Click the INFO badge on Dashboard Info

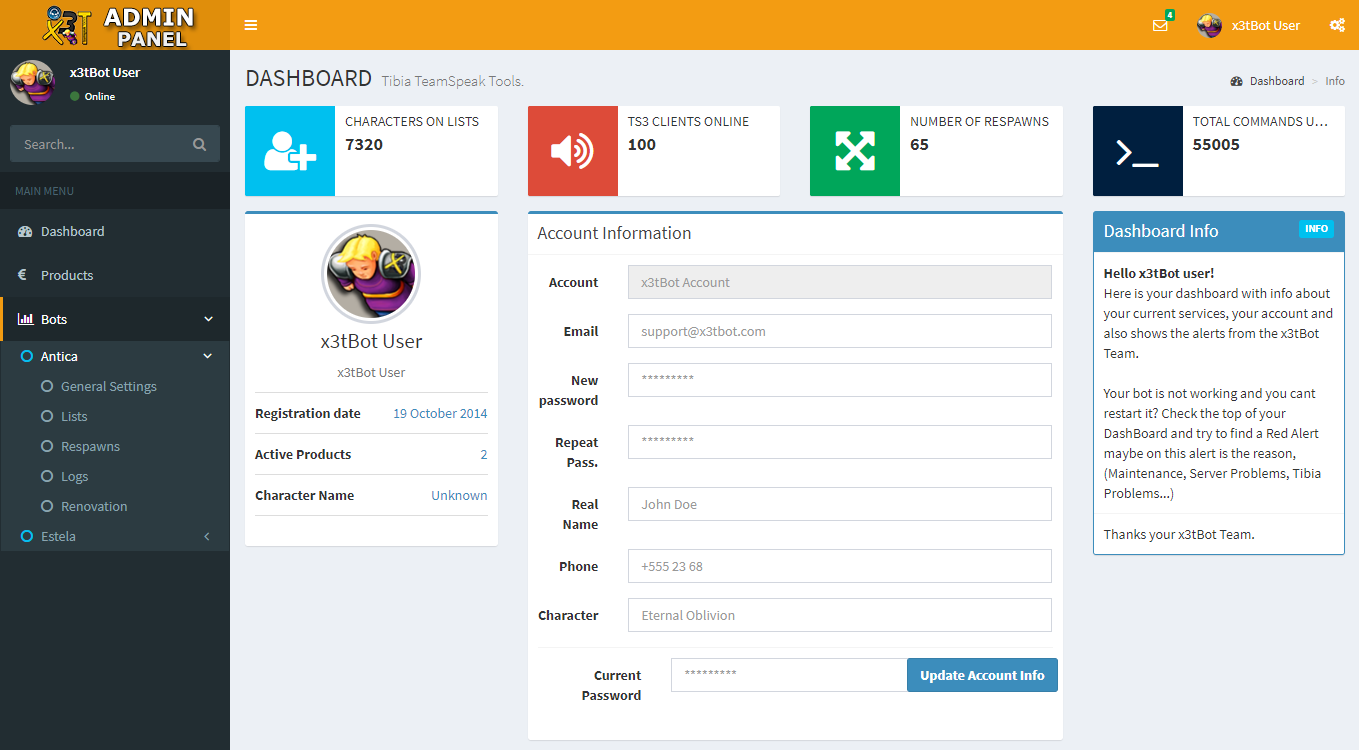tap(1316, 229)
